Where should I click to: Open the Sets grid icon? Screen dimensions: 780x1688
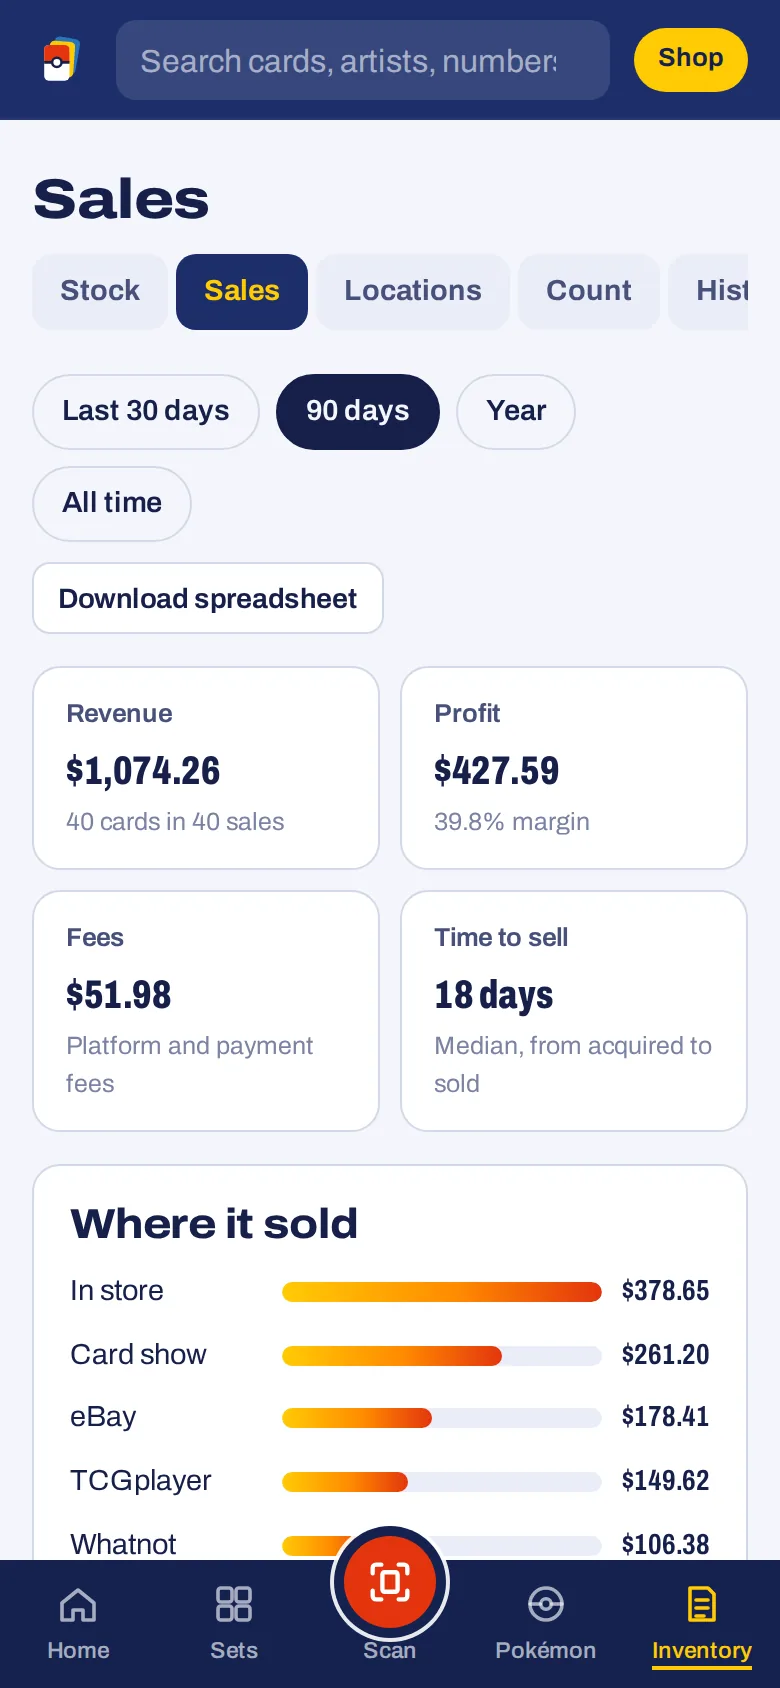[234, 1604]
